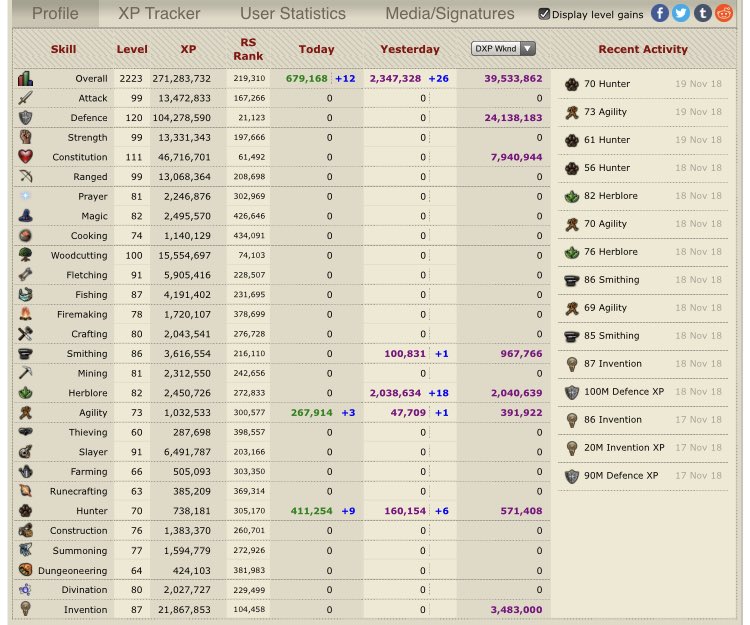Open the Overall skill row link

coord(91,78)
